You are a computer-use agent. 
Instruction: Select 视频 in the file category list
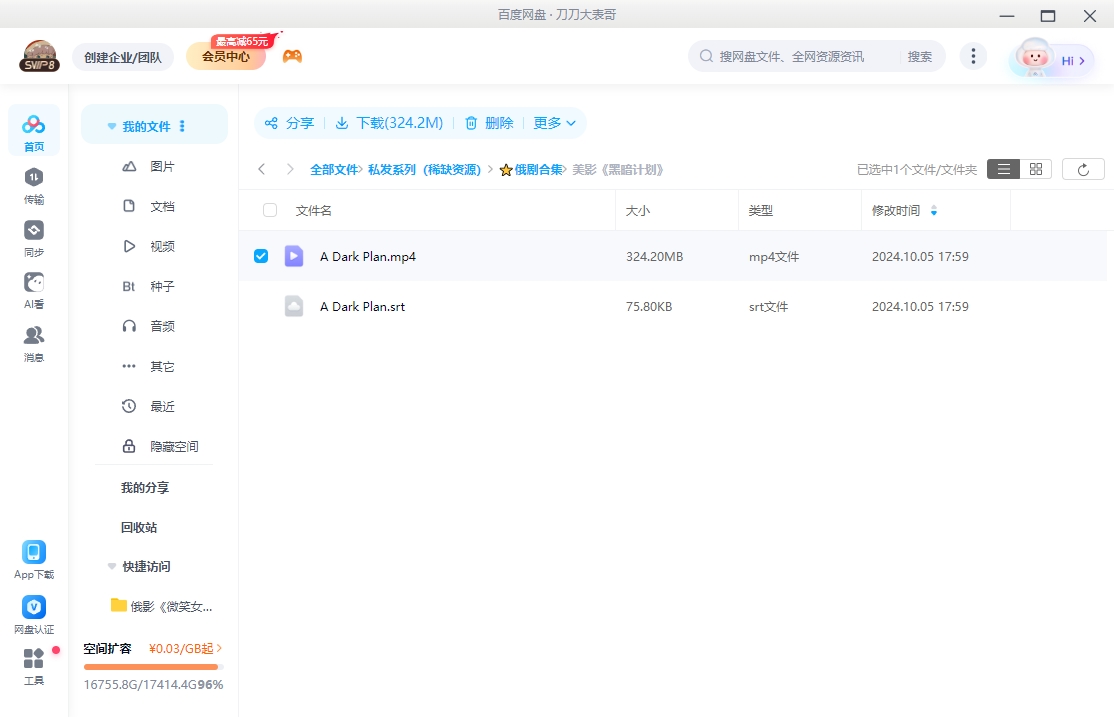[x=162, y=246]
